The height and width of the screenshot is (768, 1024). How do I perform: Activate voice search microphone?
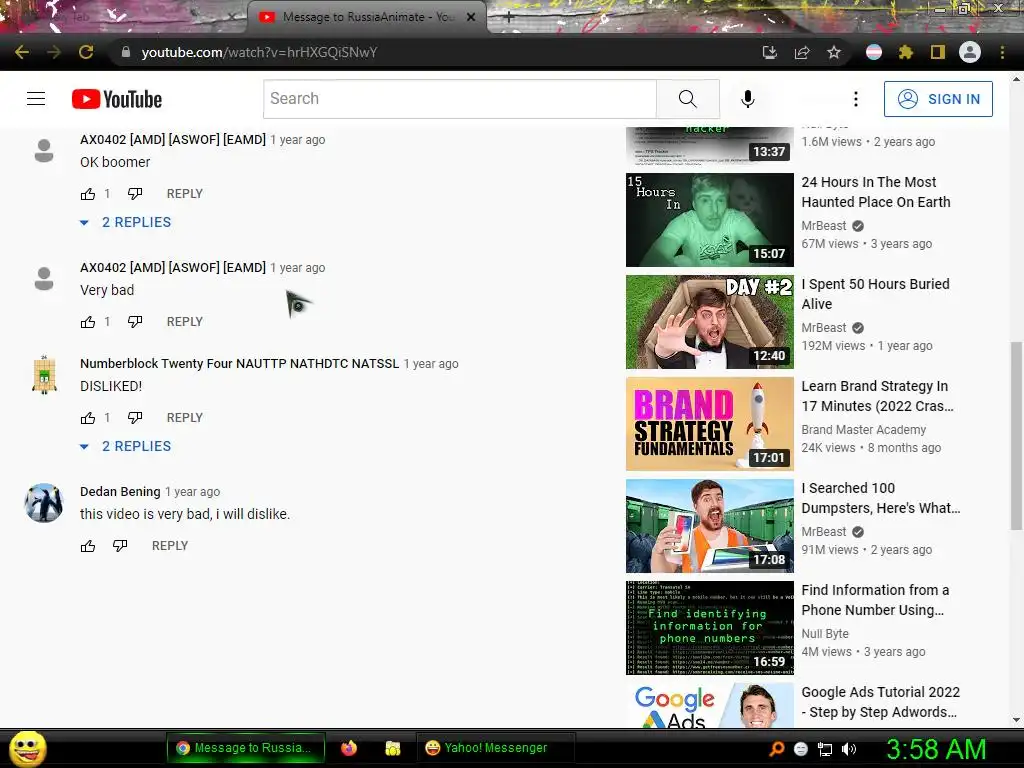click(748, 99)
